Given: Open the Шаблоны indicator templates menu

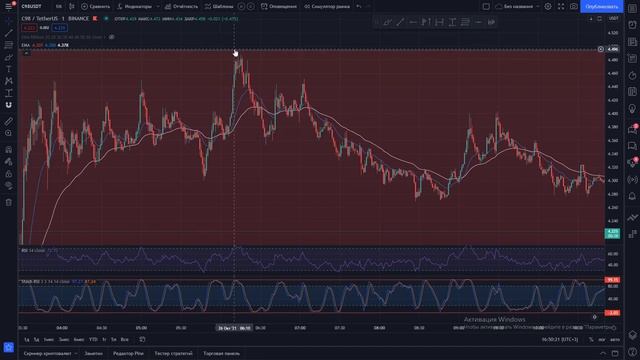Looking at the screenshot, I should (x=219, y=7).
